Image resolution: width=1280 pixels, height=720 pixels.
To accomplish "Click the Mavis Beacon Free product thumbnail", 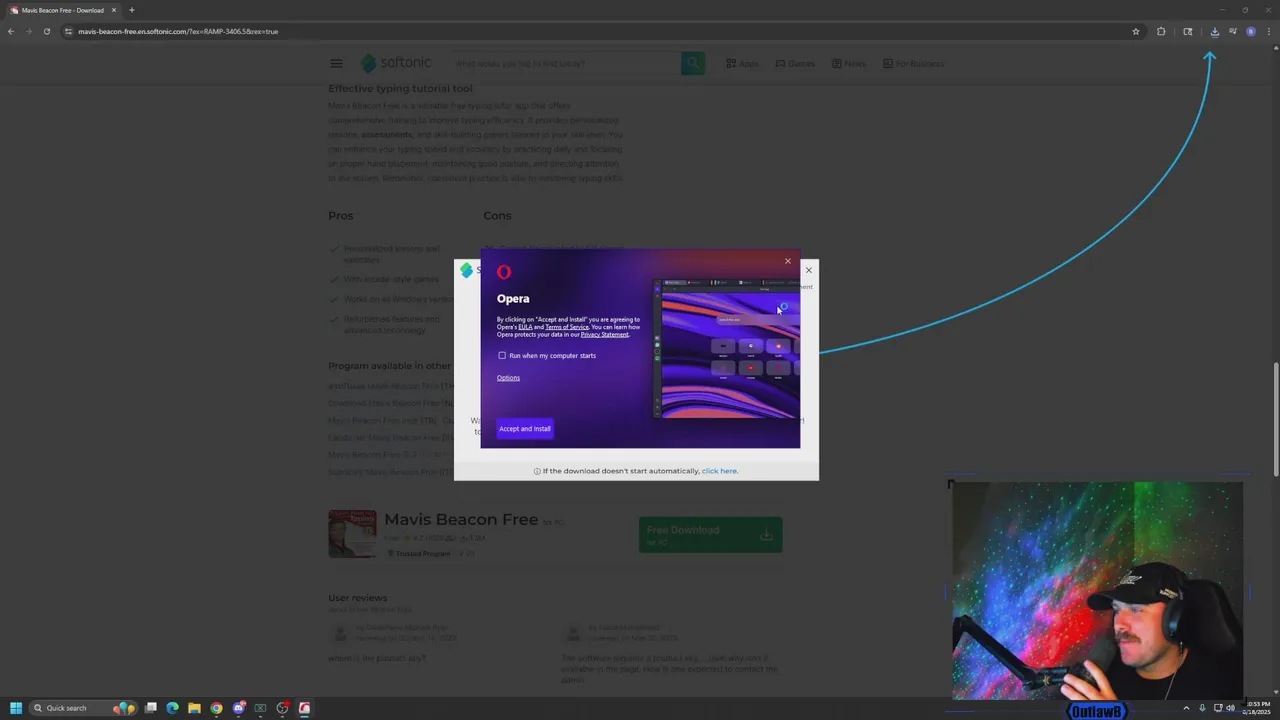I will tap(352, 533).
